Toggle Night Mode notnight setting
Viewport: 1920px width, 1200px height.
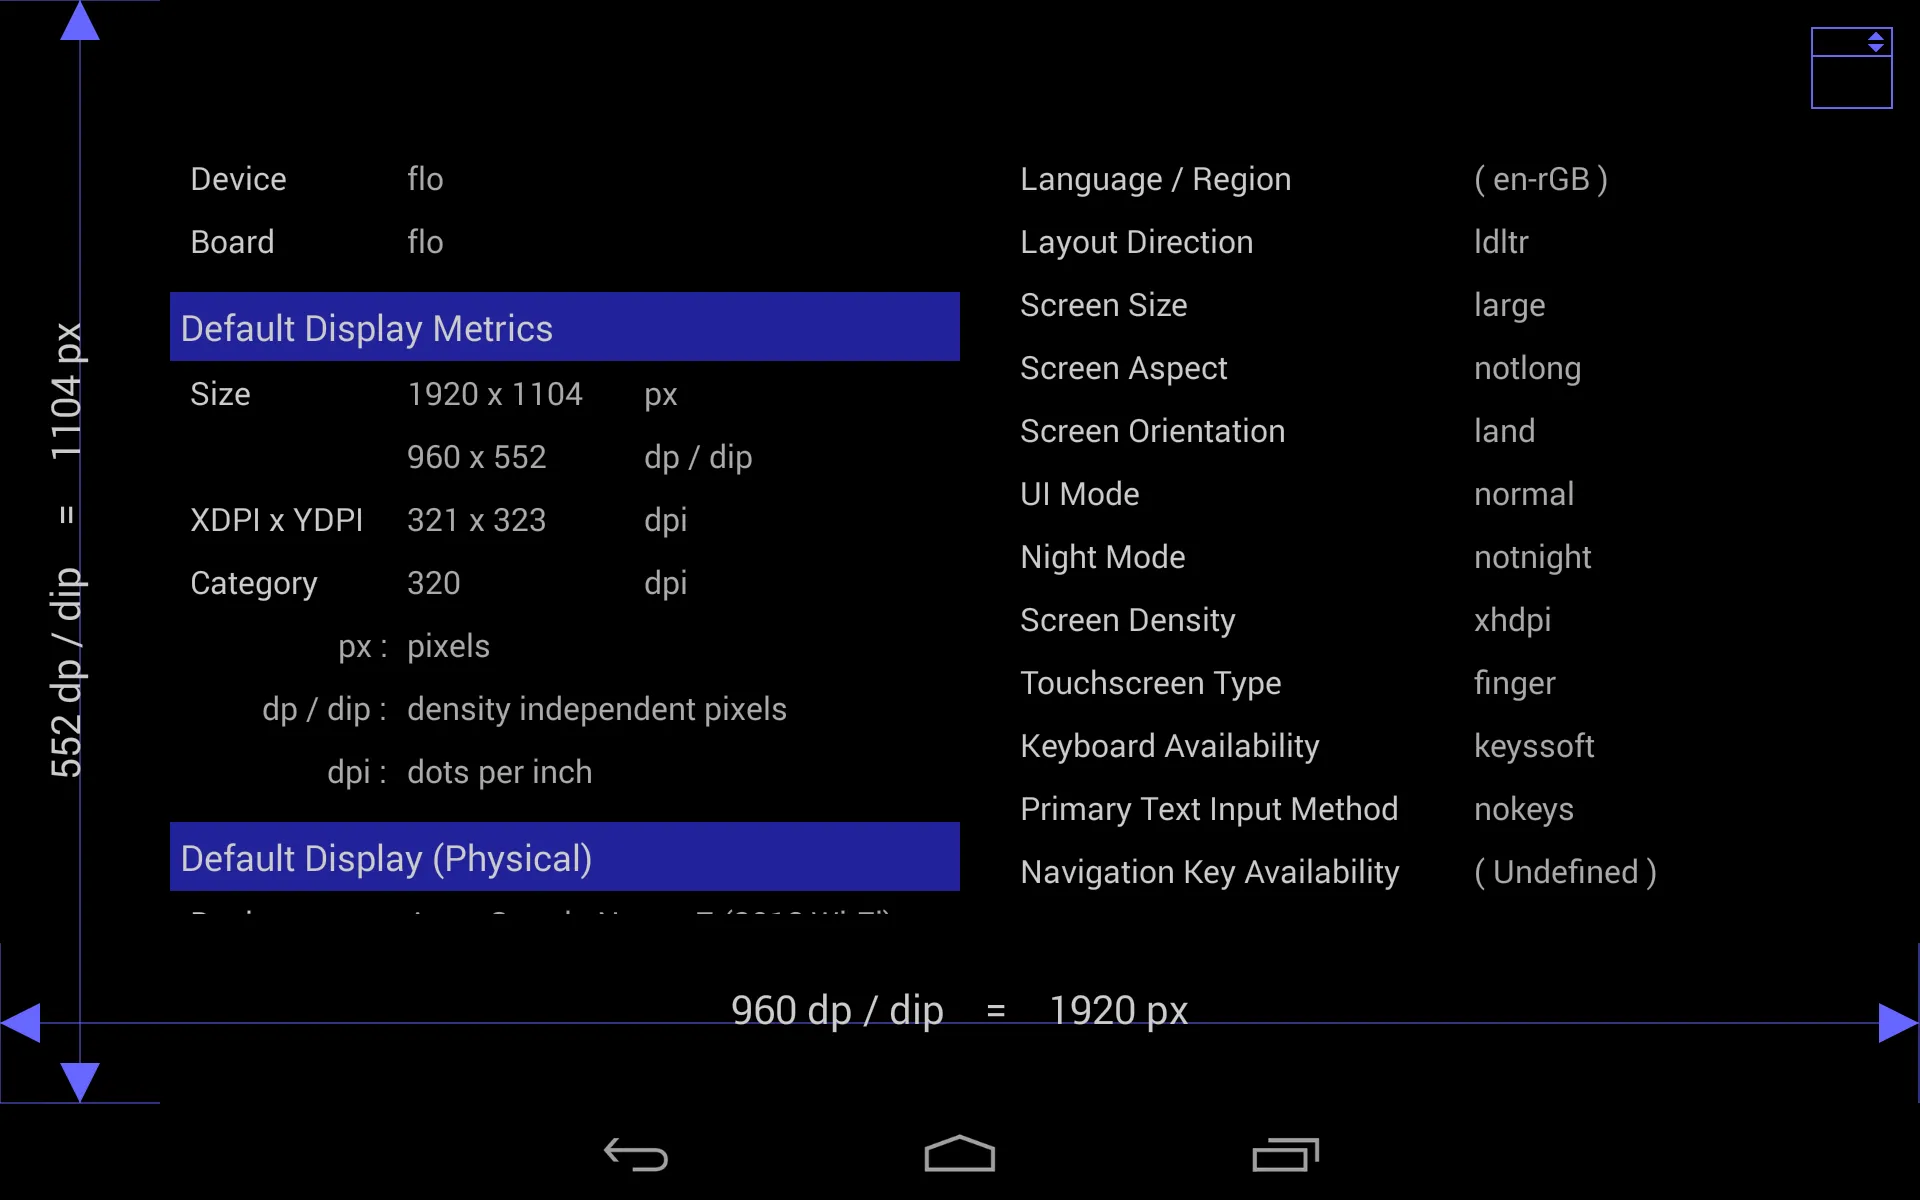1533,557
